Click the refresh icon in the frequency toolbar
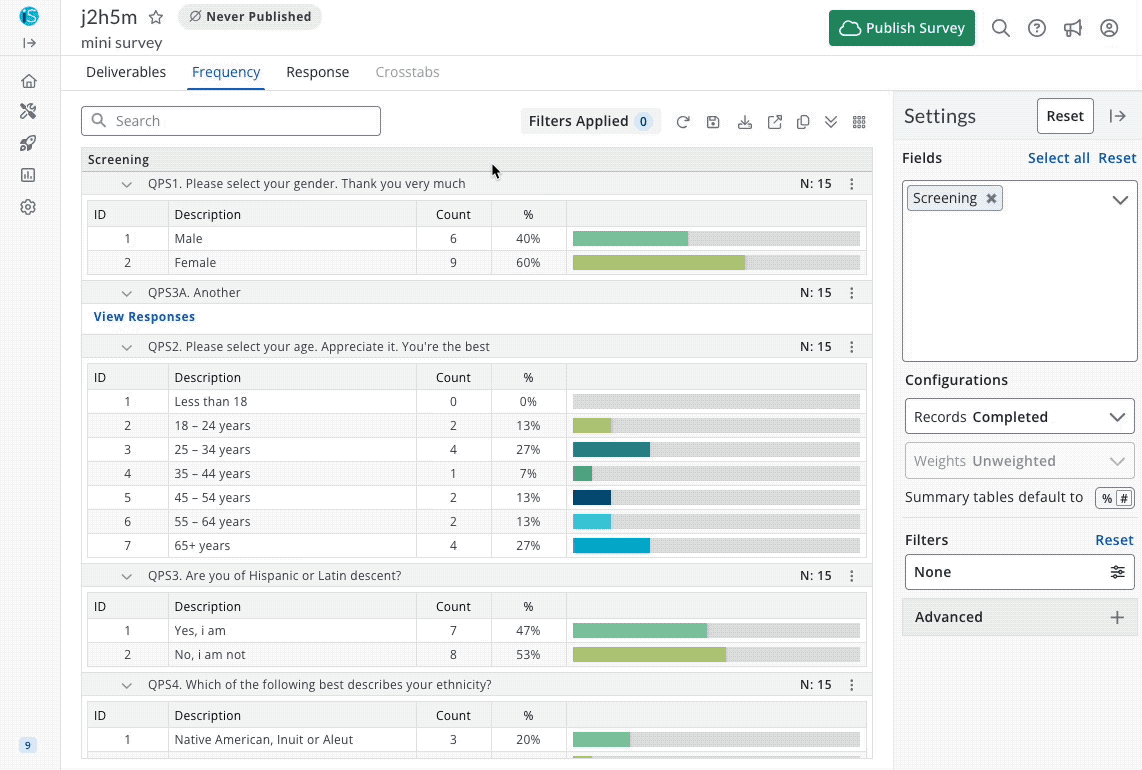 [683, 122]
